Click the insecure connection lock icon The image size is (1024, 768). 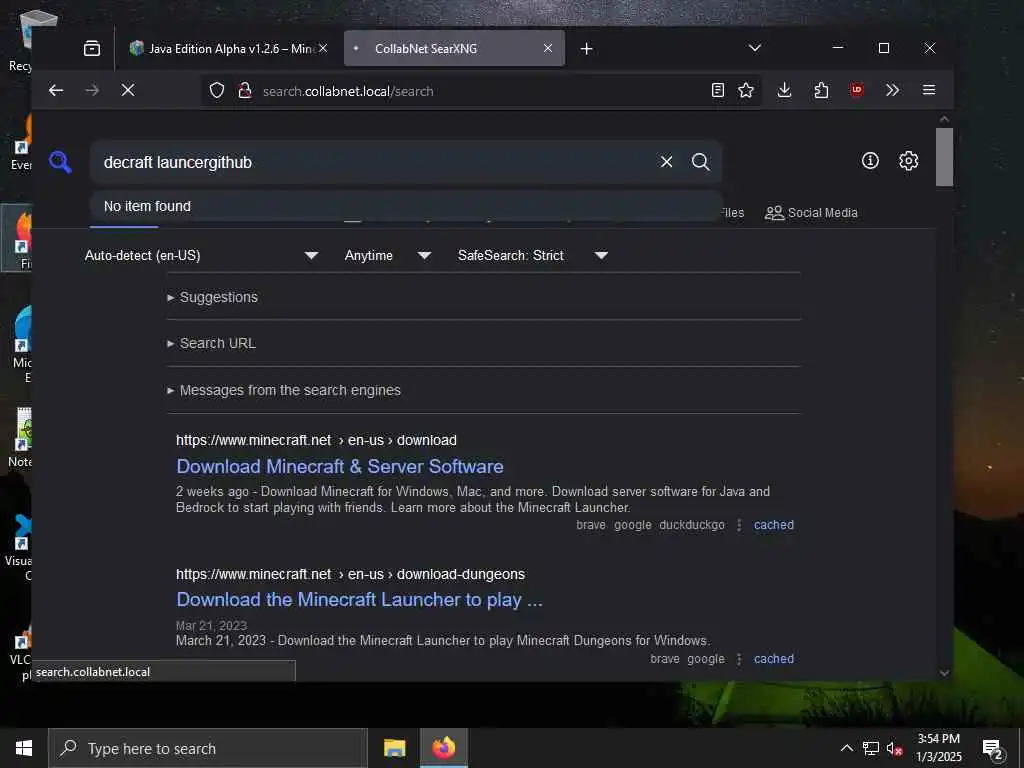(245, 91)
